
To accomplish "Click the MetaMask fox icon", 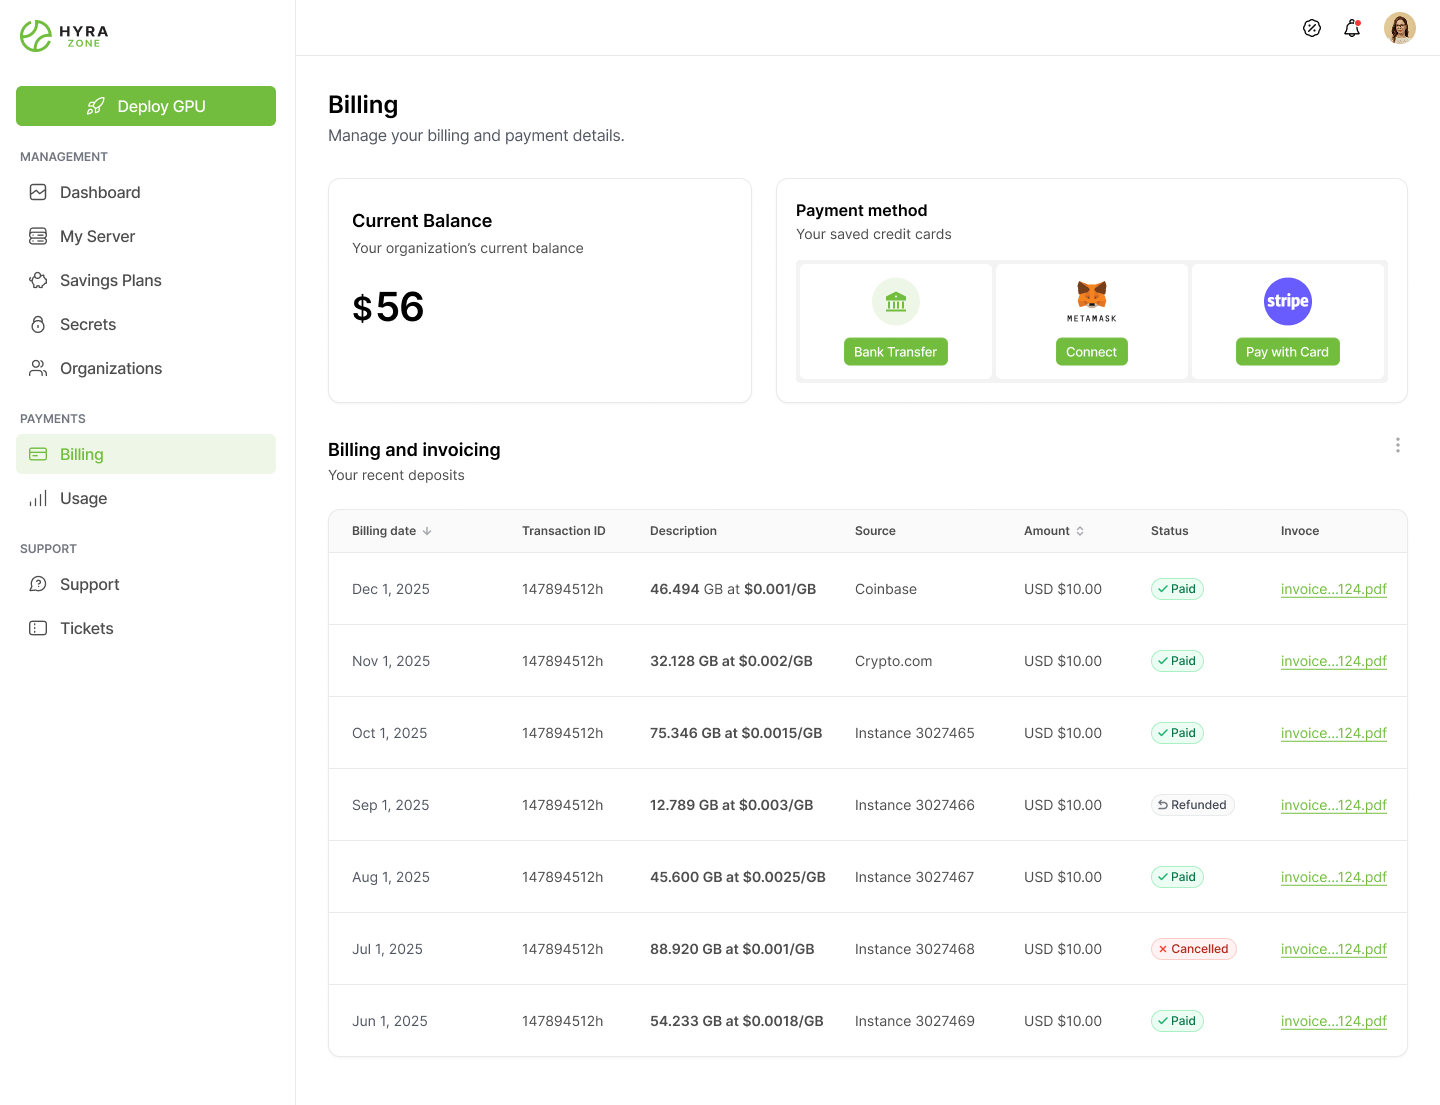I will (1092, 296).
